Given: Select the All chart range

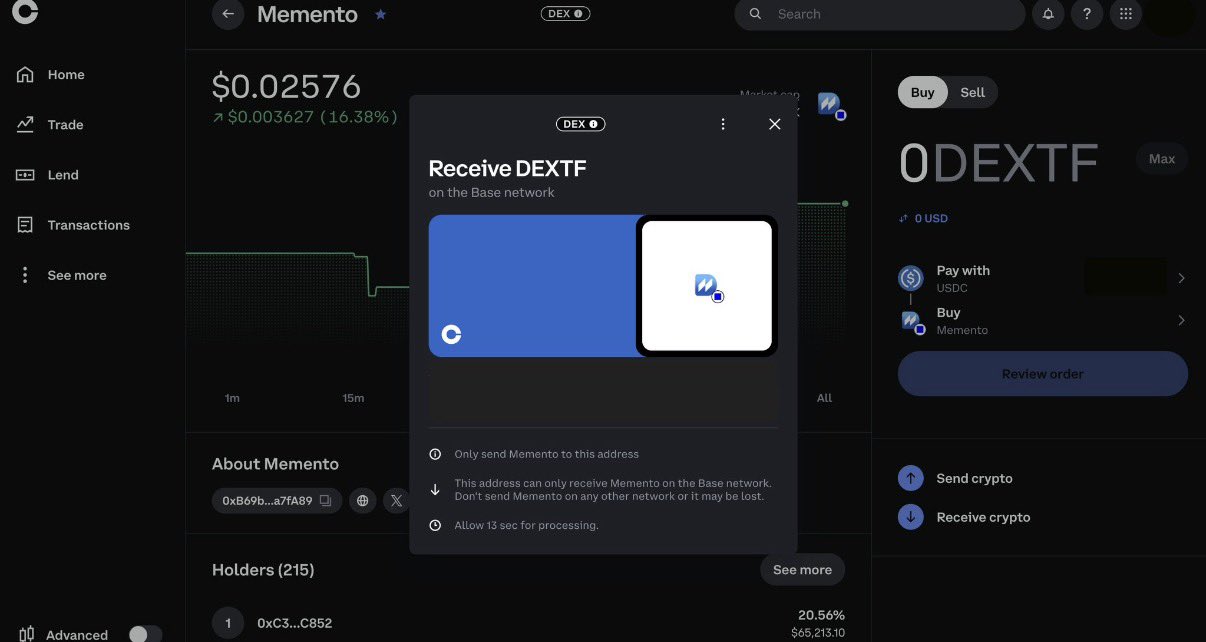Looking at the screenshot, I should [x=824, y=398].
